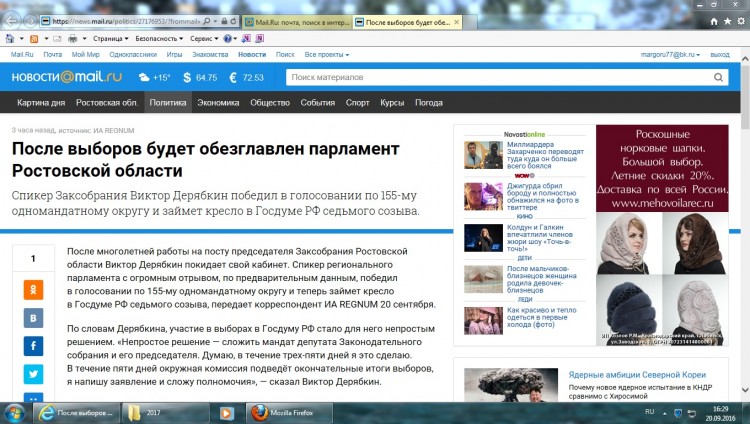Open the Мой Мир portal link
Viewport: 750px width, 424px height.
click(x=86, y=55)
